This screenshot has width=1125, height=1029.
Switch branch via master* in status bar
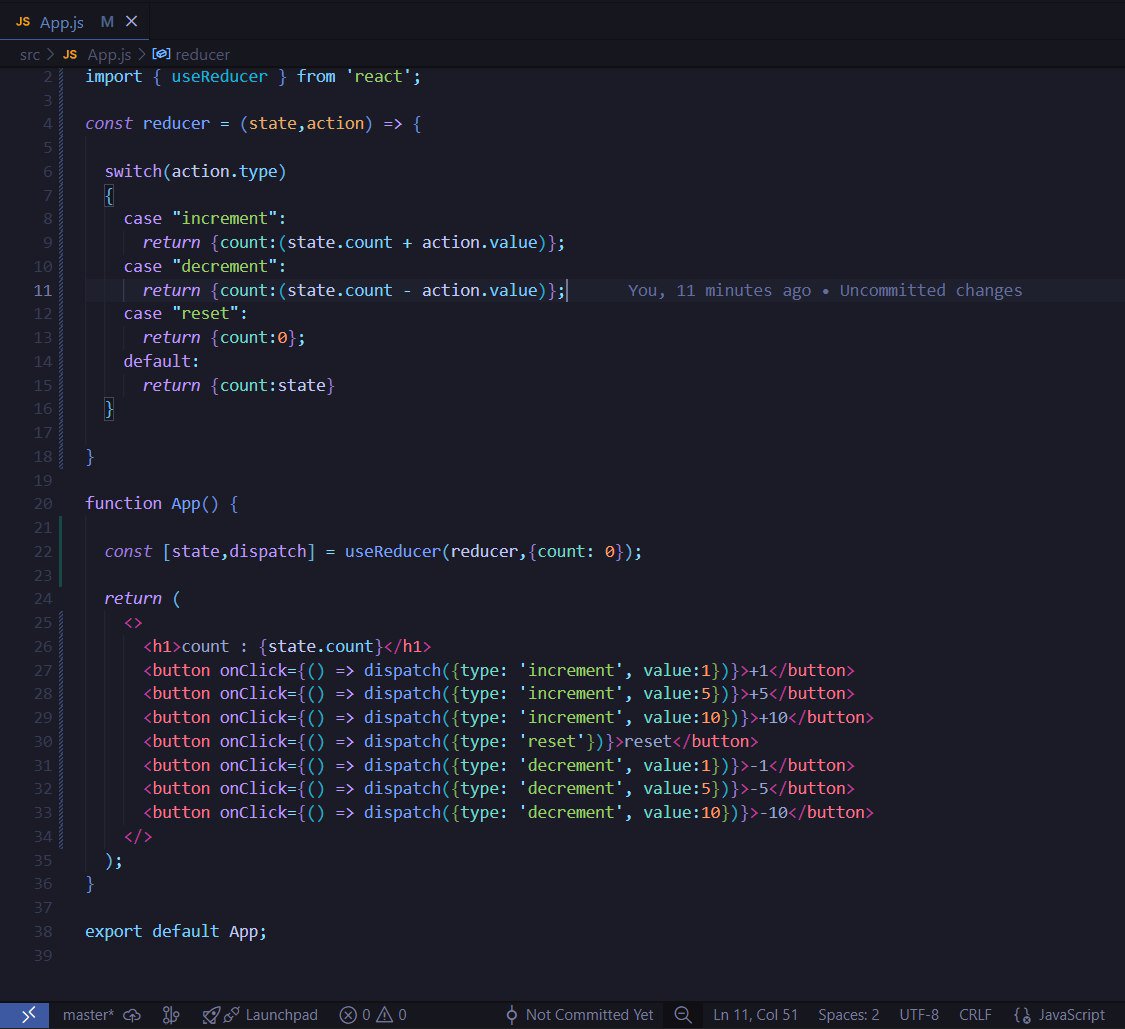pos(88,1015)
